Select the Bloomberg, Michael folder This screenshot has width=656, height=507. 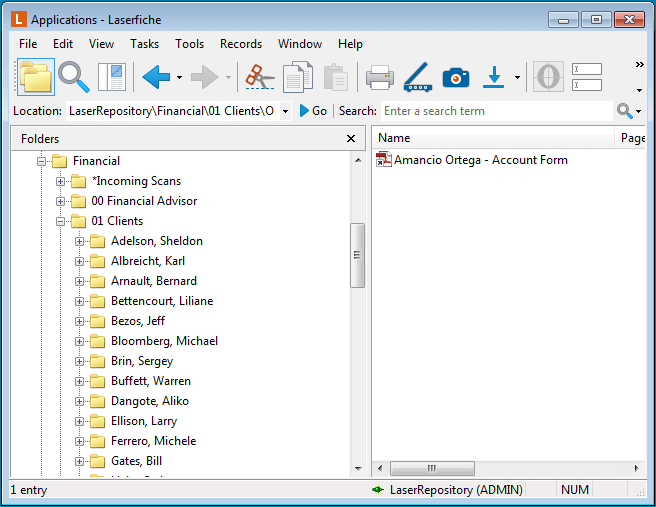(x=164, y=341)
